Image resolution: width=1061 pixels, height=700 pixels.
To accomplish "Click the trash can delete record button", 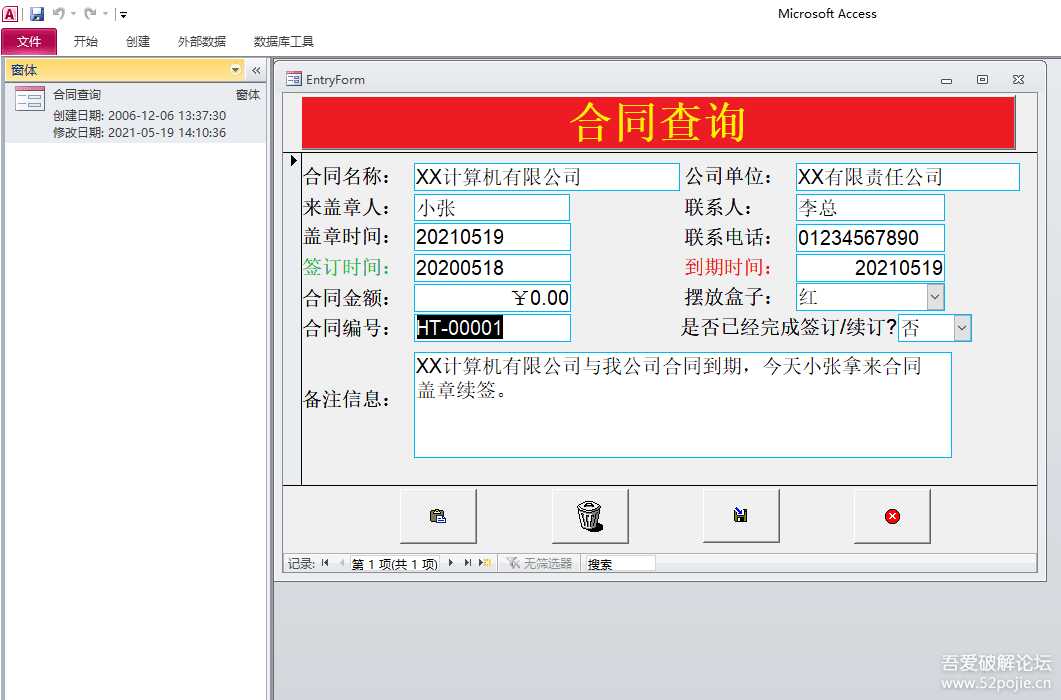I will 590,516.
